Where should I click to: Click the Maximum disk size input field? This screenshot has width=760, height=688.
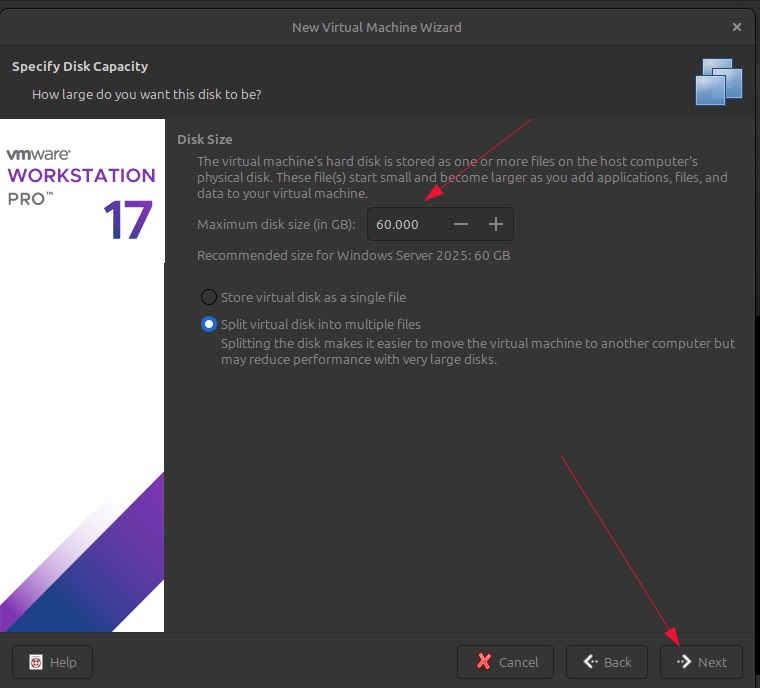click(x=405, y=224)
